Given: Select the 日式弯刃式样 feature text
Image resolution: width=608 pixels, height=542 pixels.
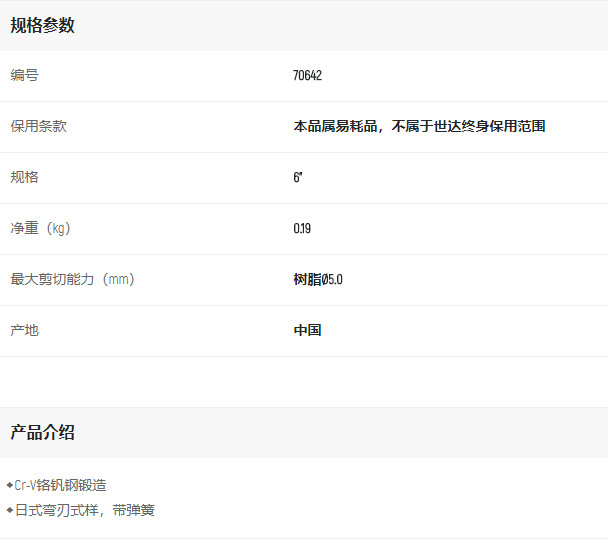Looking at the screenshot, I should click(x=56, y=510).
